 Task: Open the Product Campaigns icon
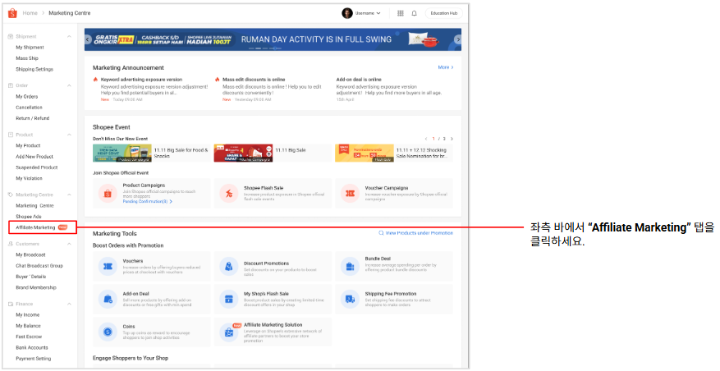click(x=108, y=194)
